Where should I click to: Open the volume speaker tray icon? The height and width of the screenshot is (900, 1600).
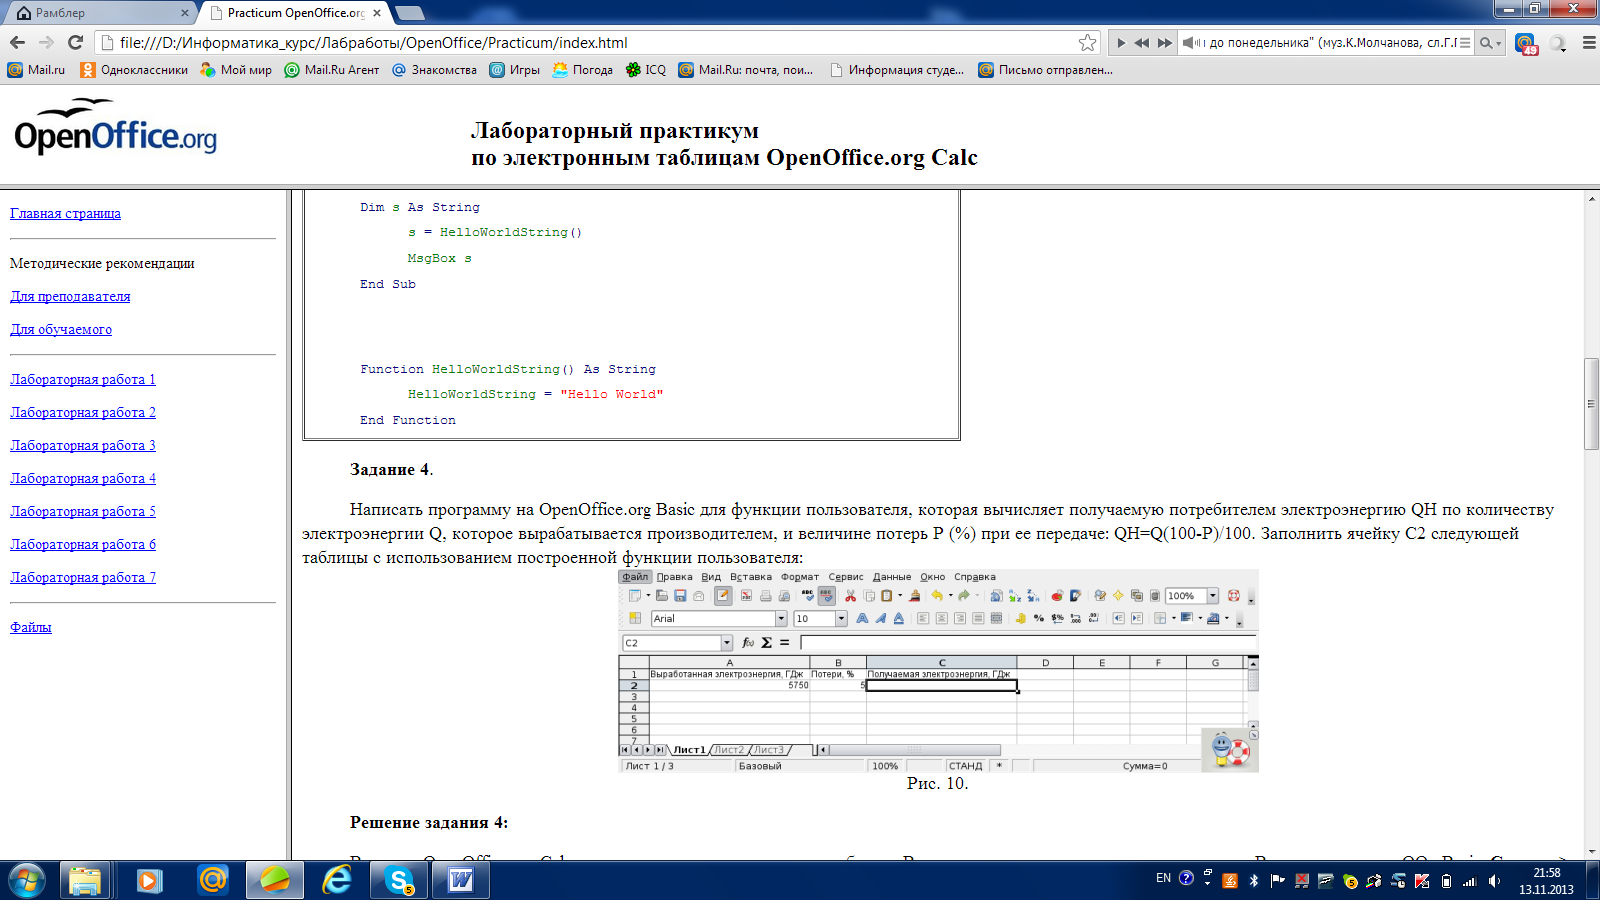tap(1494, 881)
